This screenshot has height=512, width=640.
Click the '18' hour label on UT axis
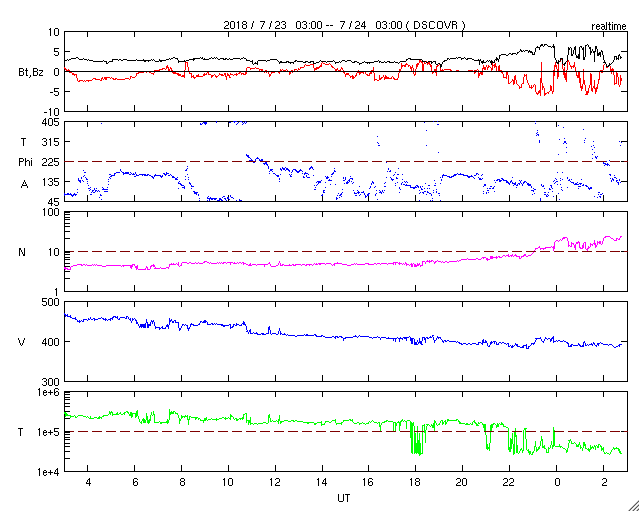click(416, 482)
